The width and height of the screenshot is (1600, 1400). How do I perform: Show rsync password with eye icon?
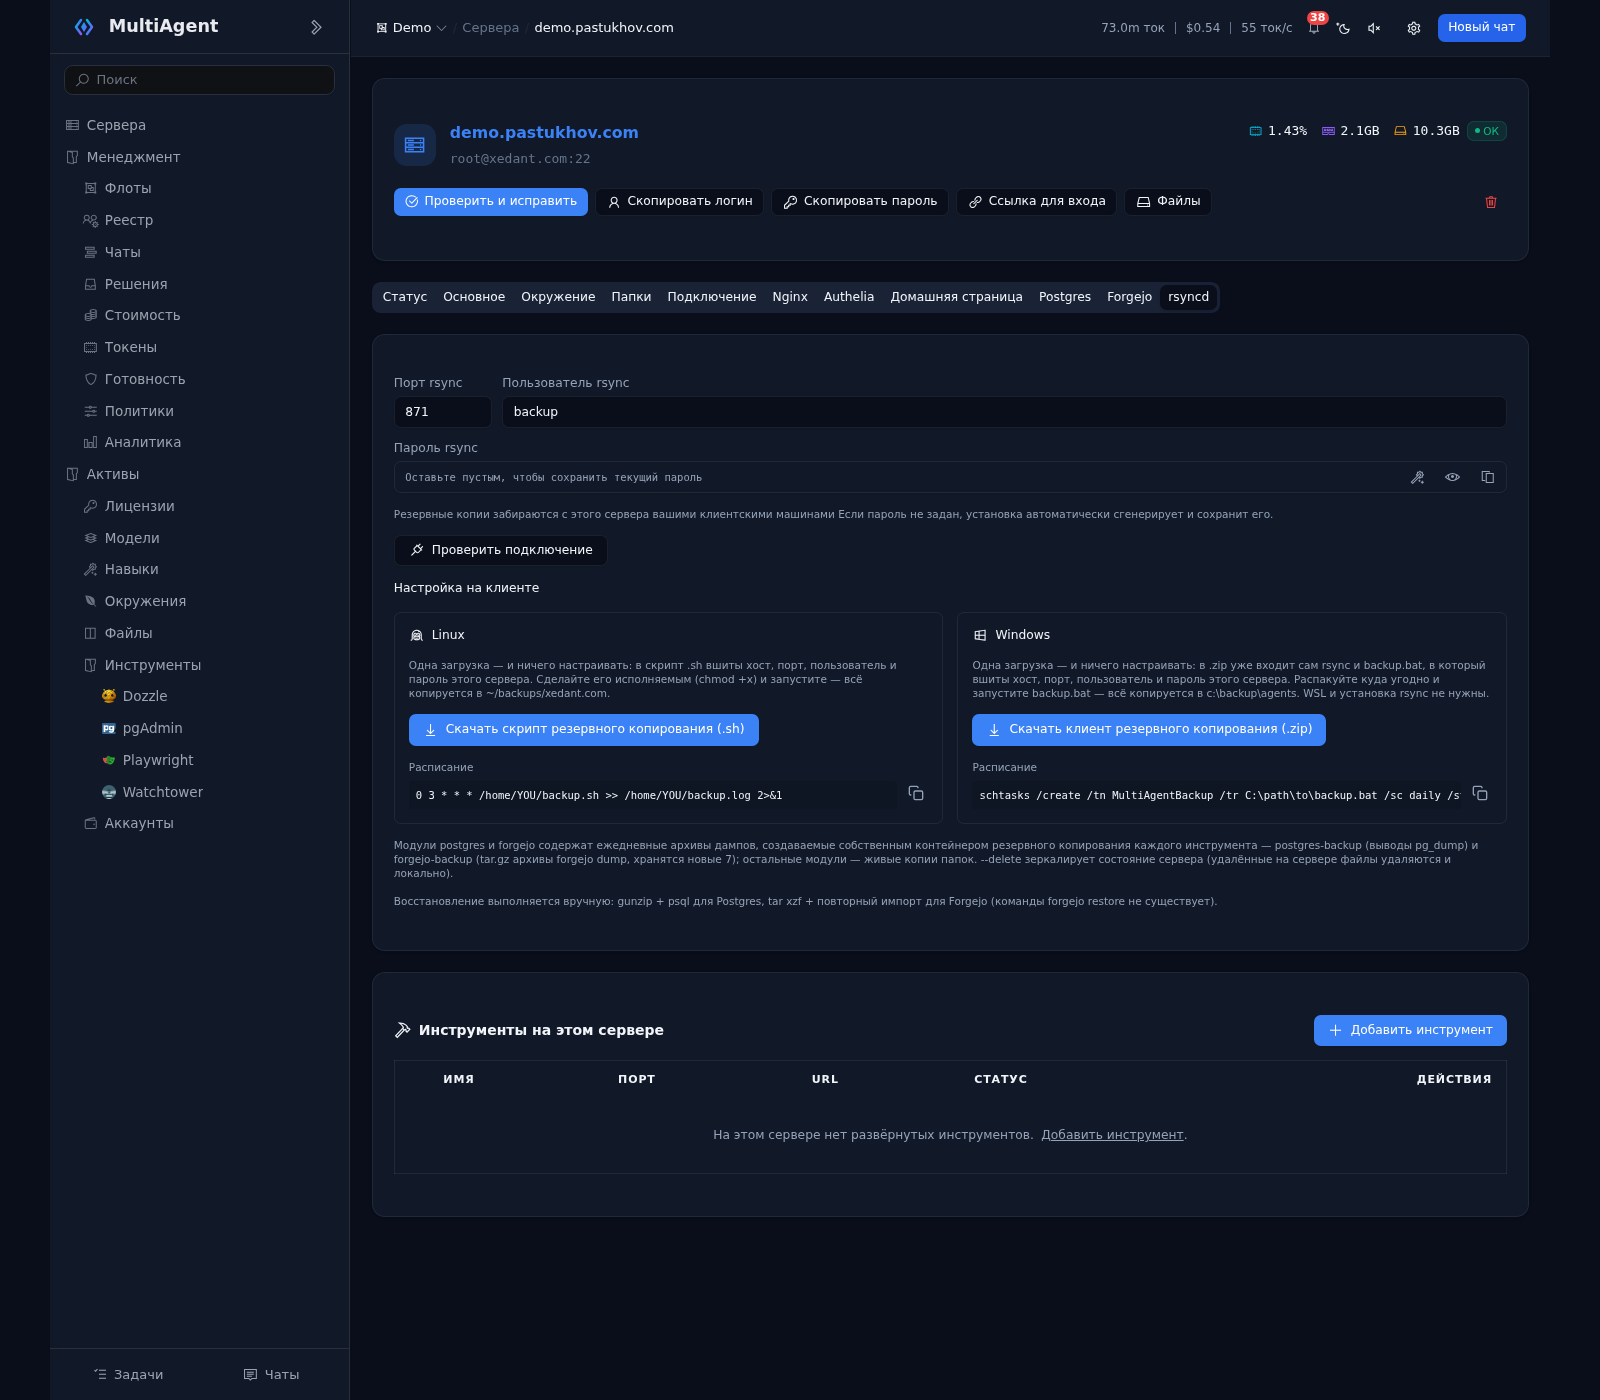point(1452,477)
